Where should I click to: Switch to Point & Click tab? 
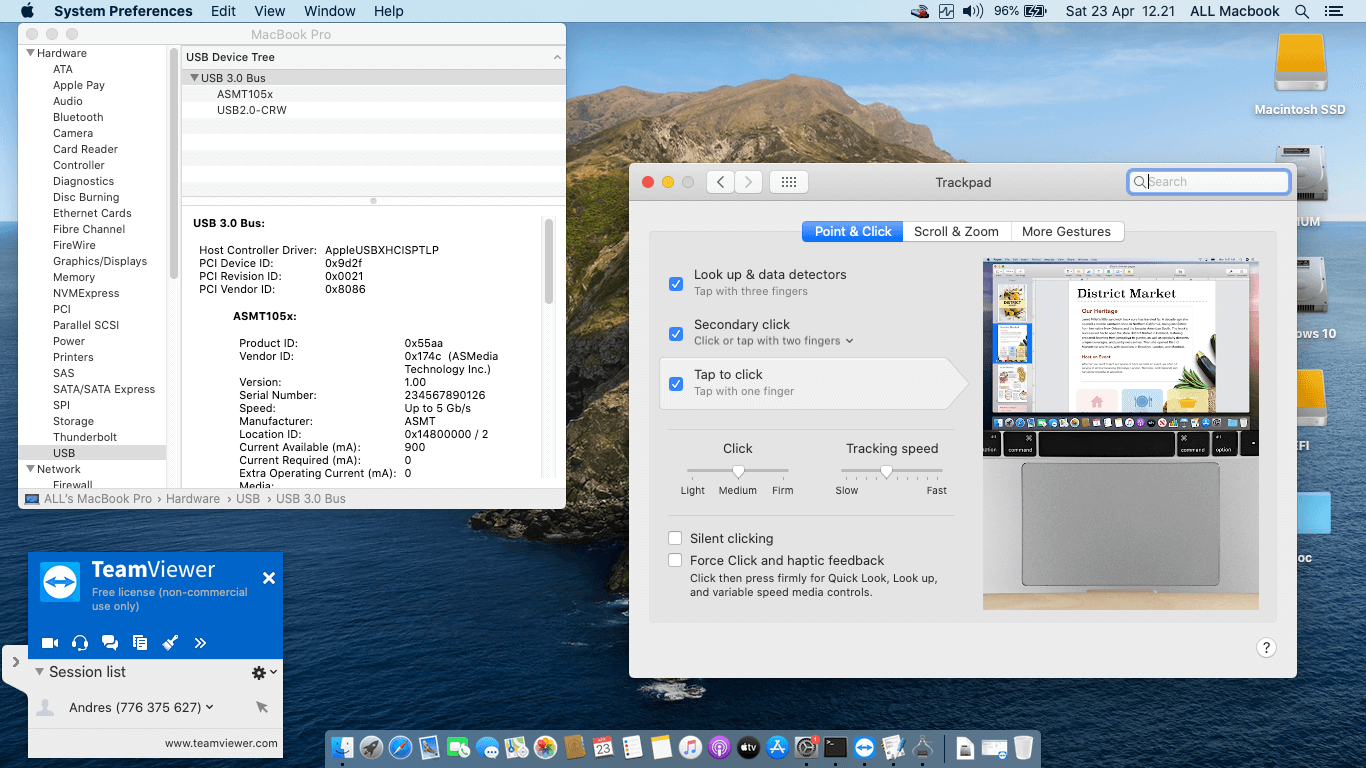coord(852,231)
